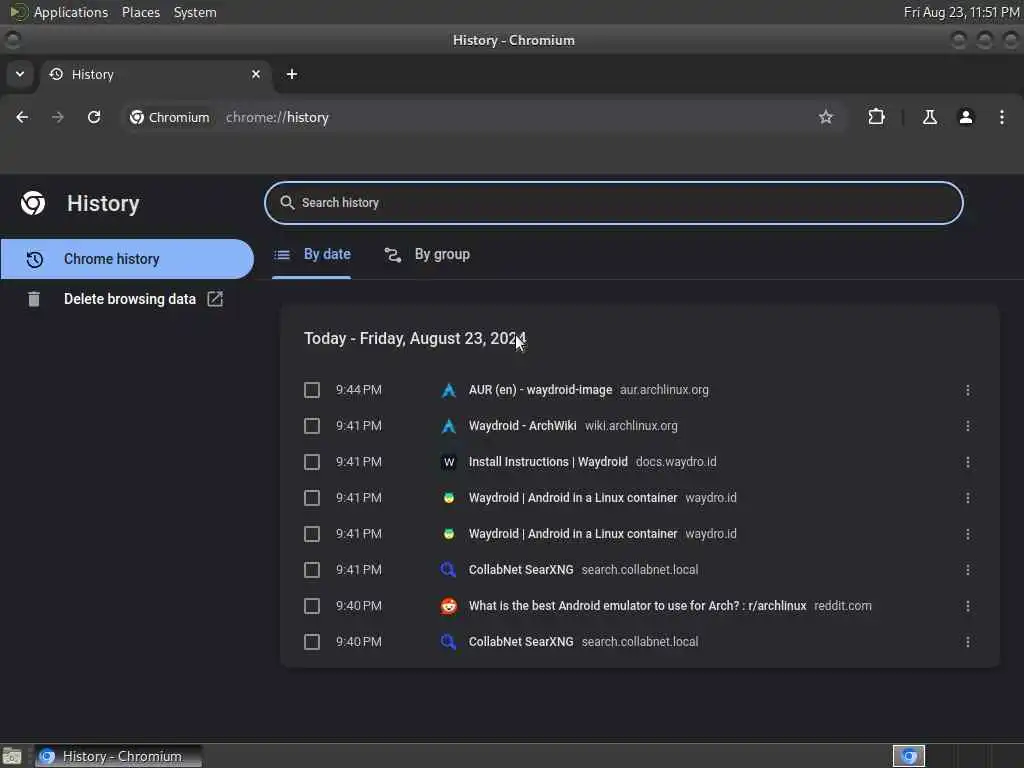Bookmark this page with the star icon

825,117
